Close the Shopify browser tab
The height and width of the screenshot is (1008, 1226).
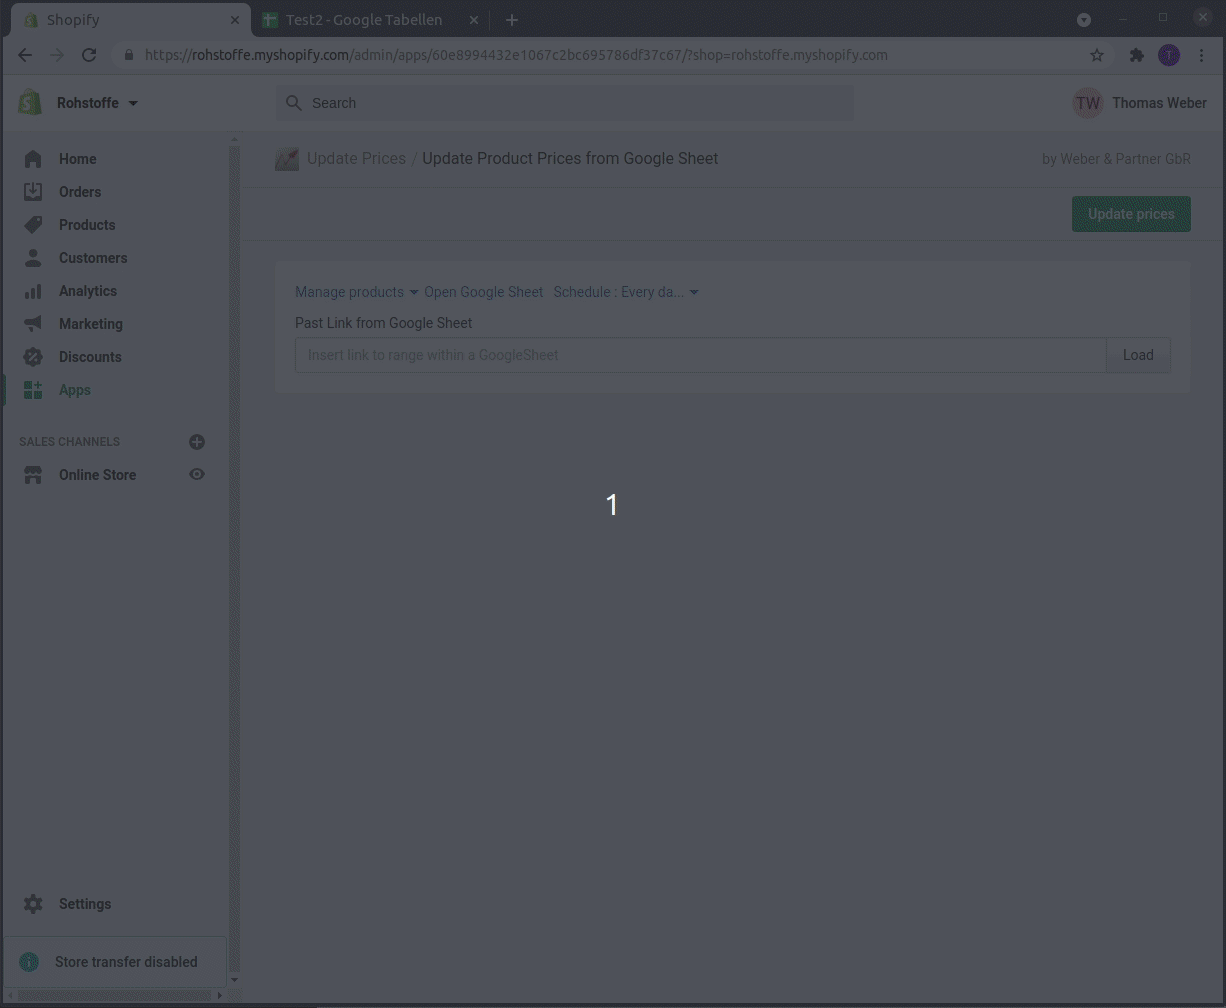pos(236,20)
